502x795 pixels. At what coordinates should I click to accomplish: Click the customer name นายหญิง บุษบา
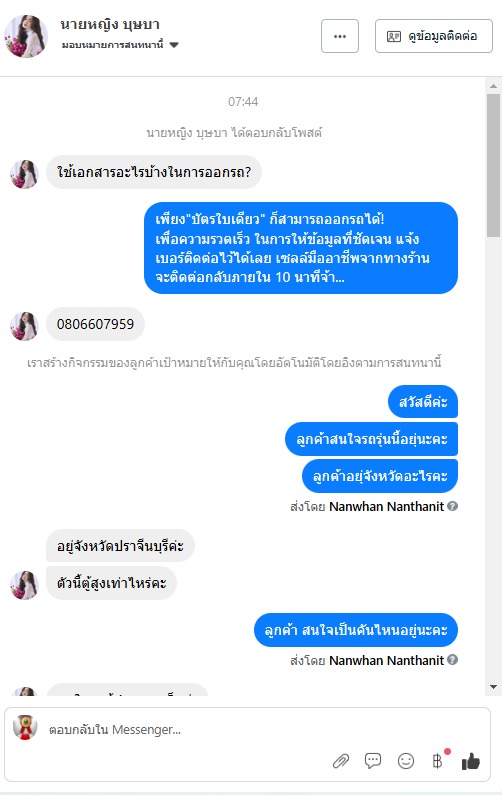click(x=110, y=24)
